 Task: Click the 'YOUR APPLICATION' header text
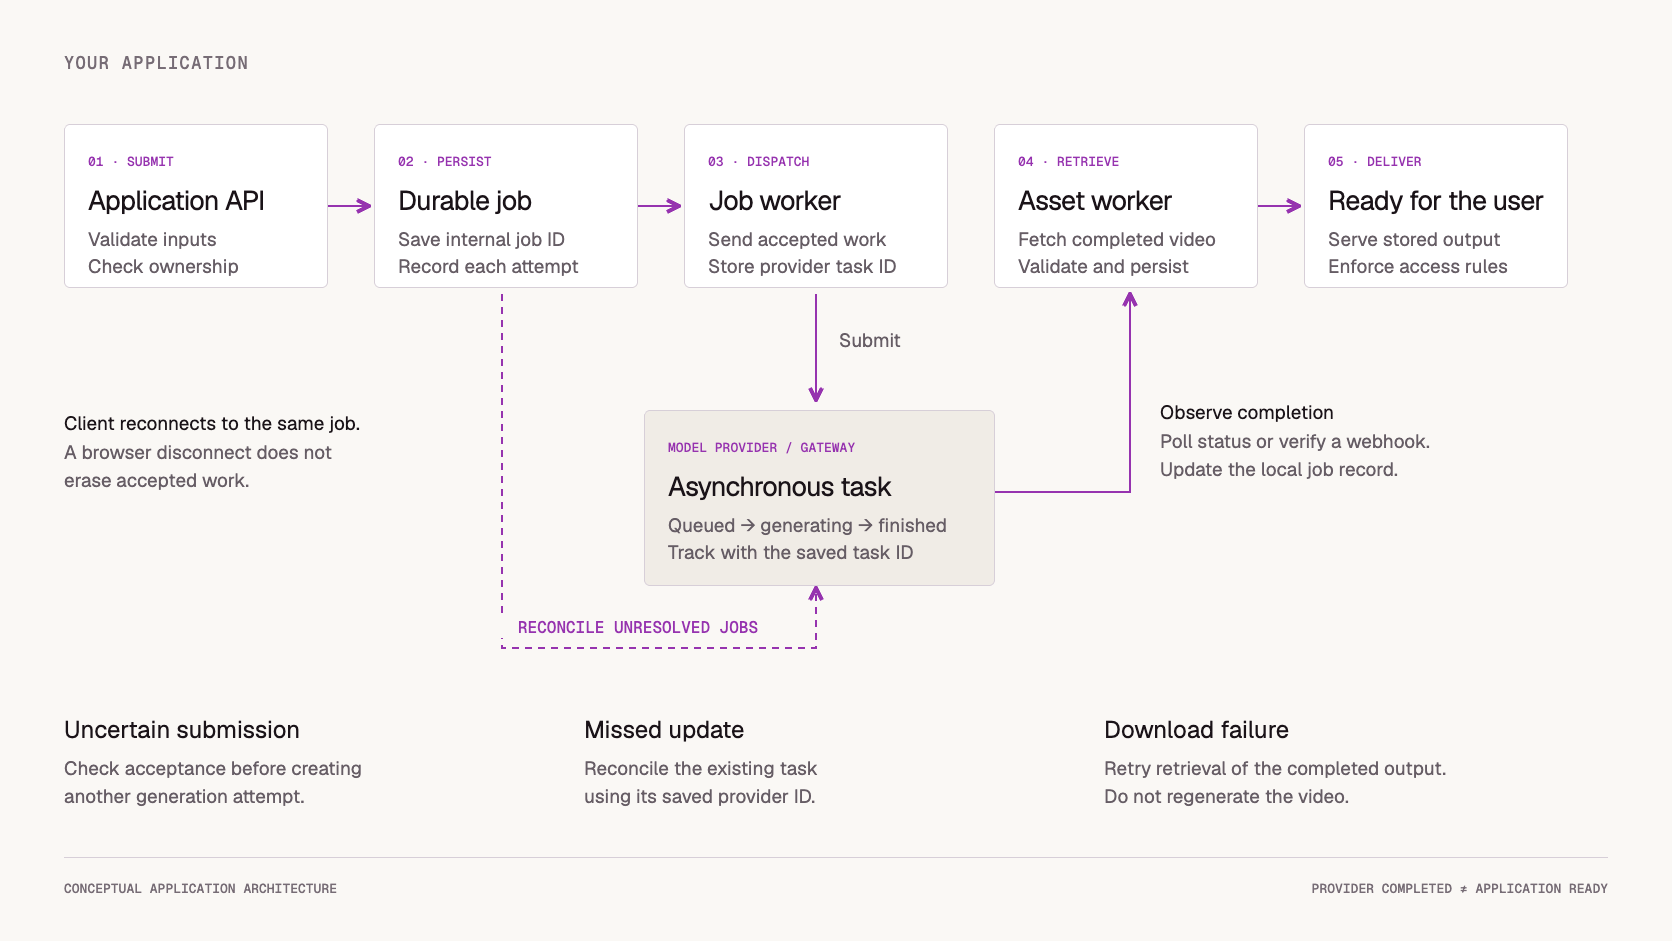click(156, 63)
